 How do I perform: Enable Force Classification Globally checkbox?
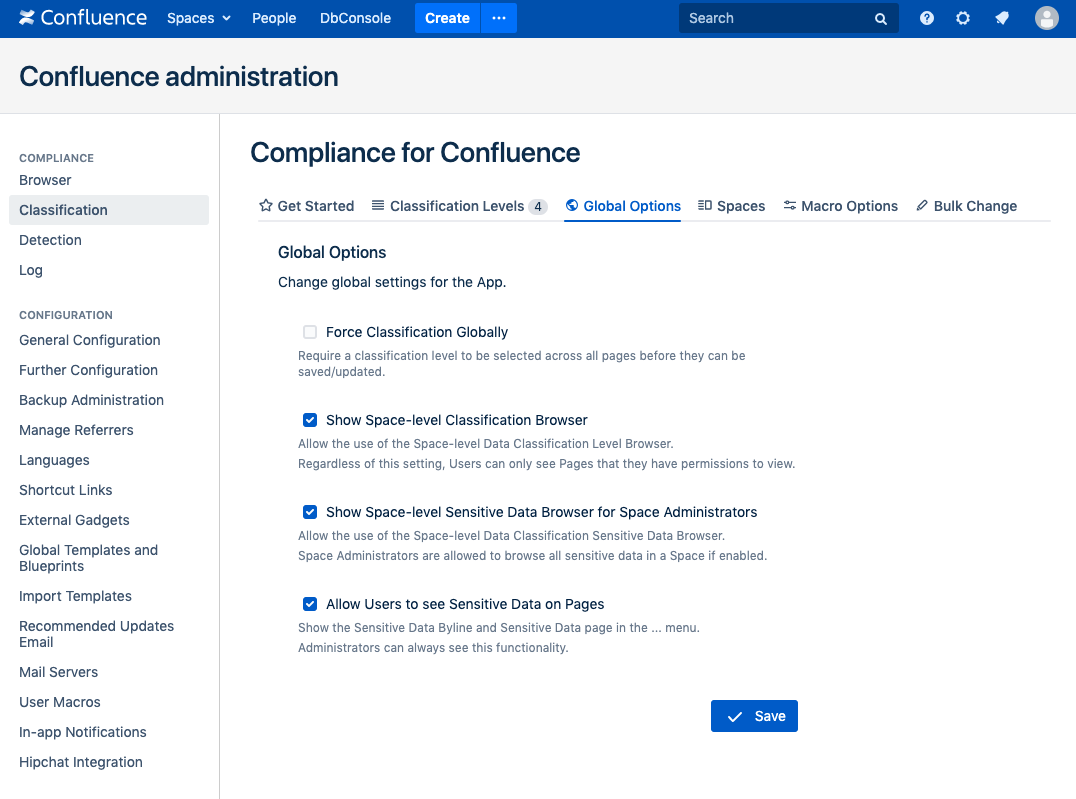[x=310, y=332]
